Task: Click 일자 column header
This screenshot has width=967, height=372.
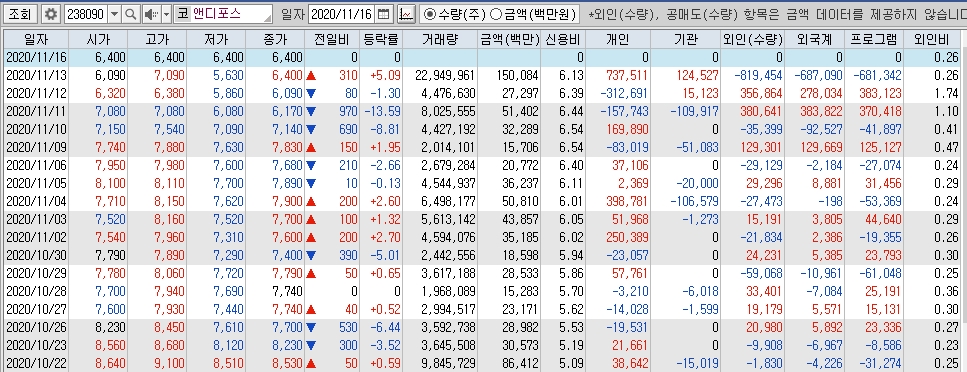Action: (x=36, y=40)
